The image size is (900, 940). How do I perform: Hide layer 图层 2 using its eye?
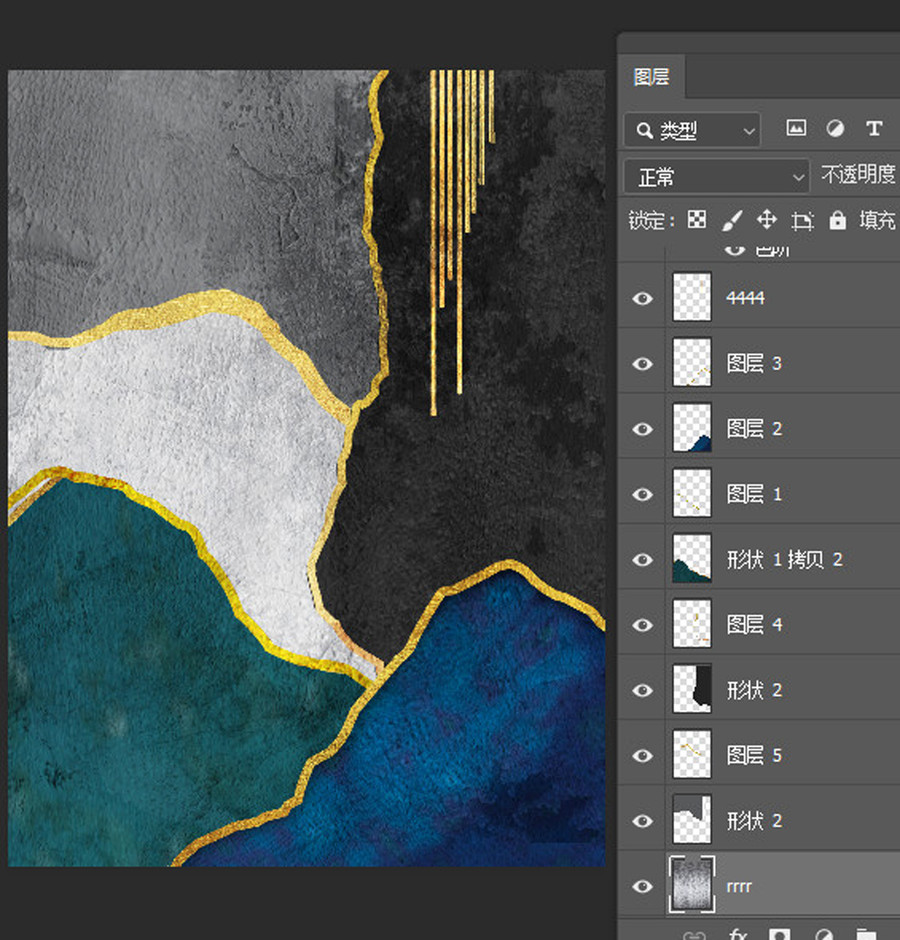642,429
